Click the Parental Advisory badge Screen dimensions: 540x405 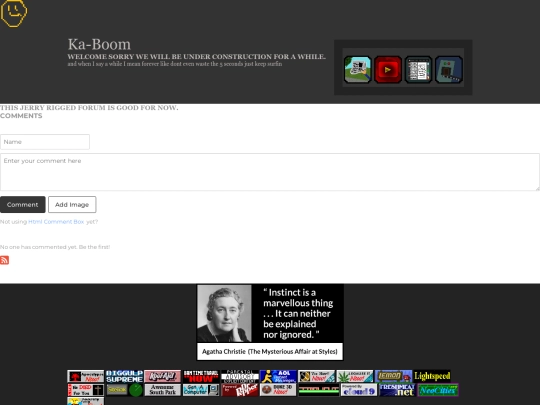pos(240,376)
